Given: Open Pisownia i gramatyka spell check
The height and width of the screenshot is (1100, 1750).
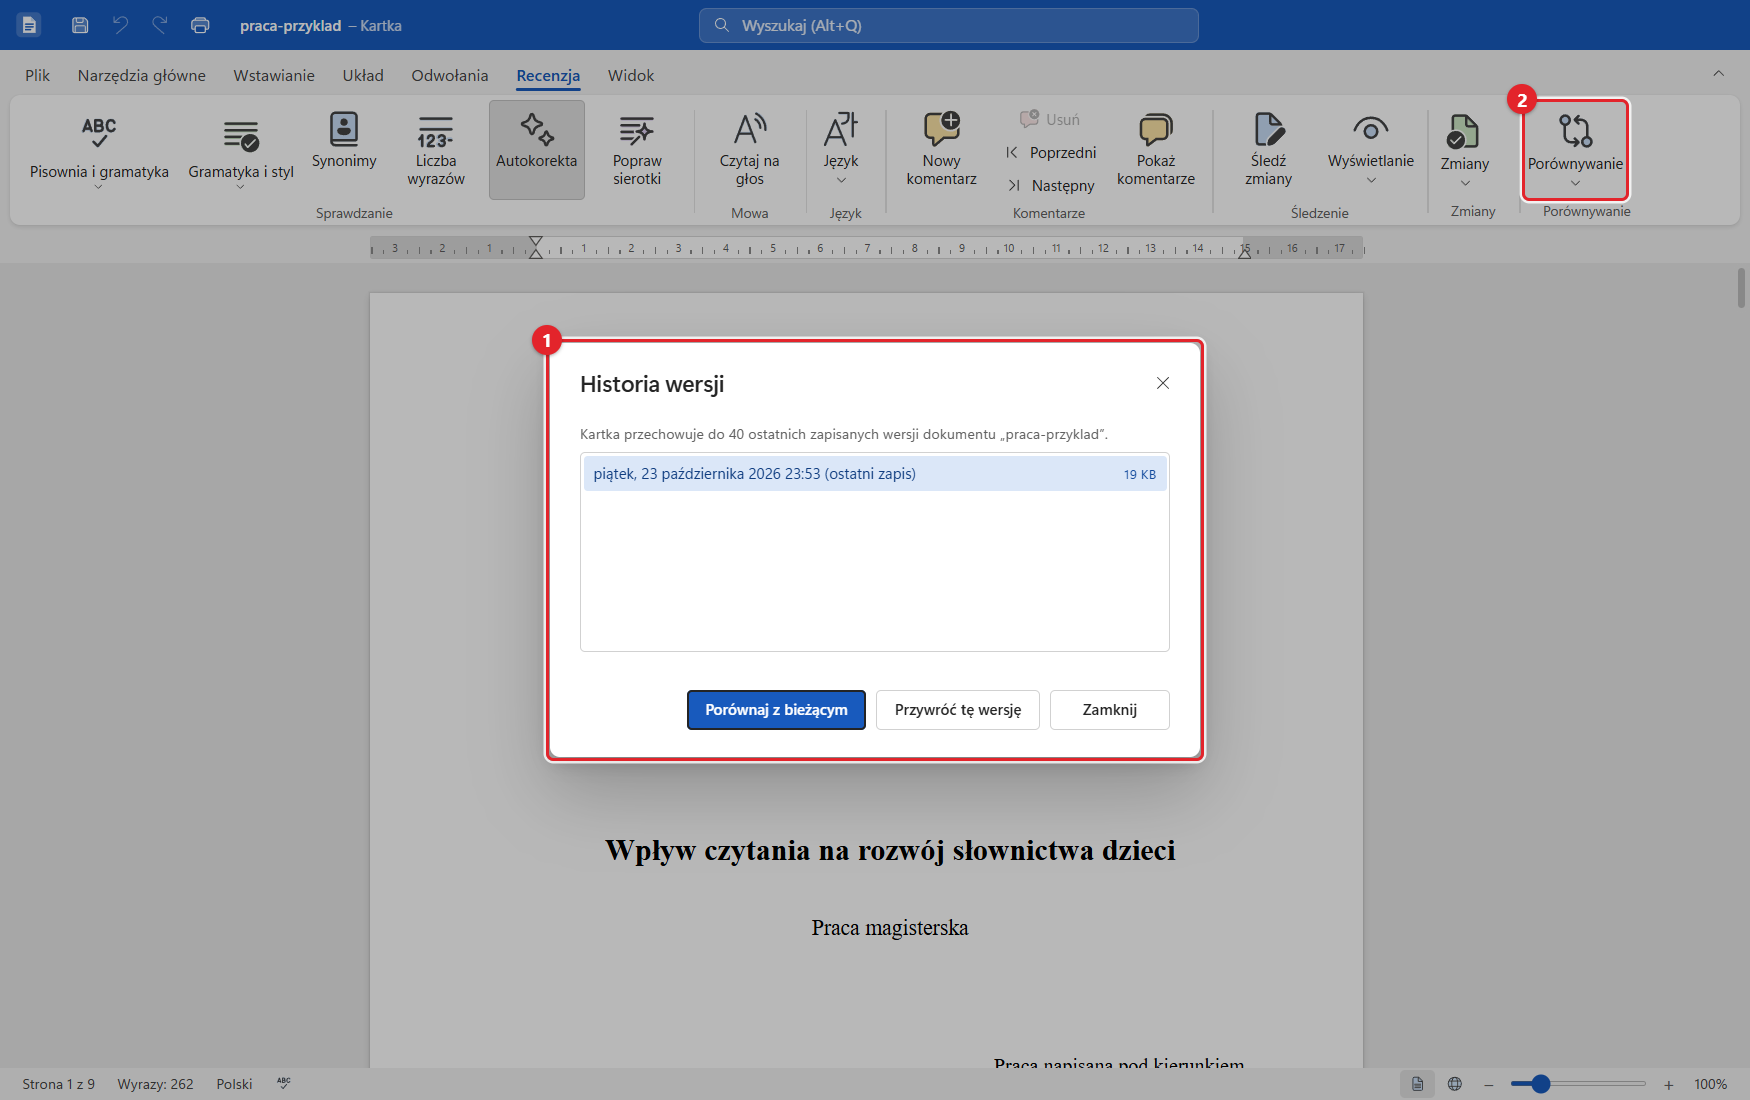Looking at the screenshot, I should click(99, 150).
